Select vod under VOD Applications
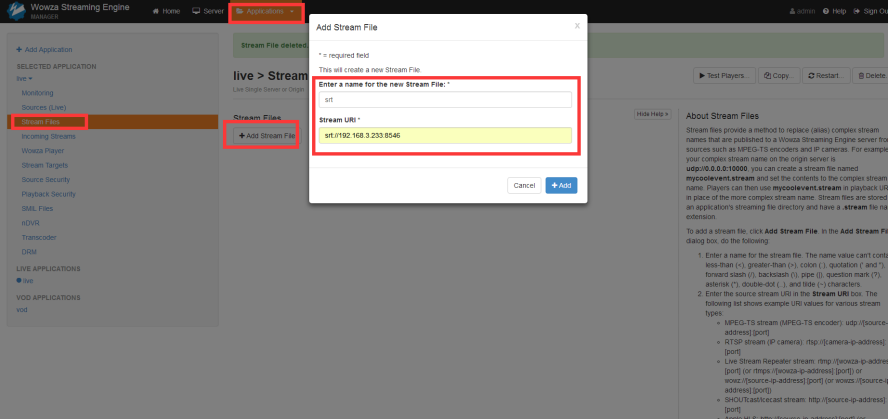Screen dimensions: 888x419 22,310
